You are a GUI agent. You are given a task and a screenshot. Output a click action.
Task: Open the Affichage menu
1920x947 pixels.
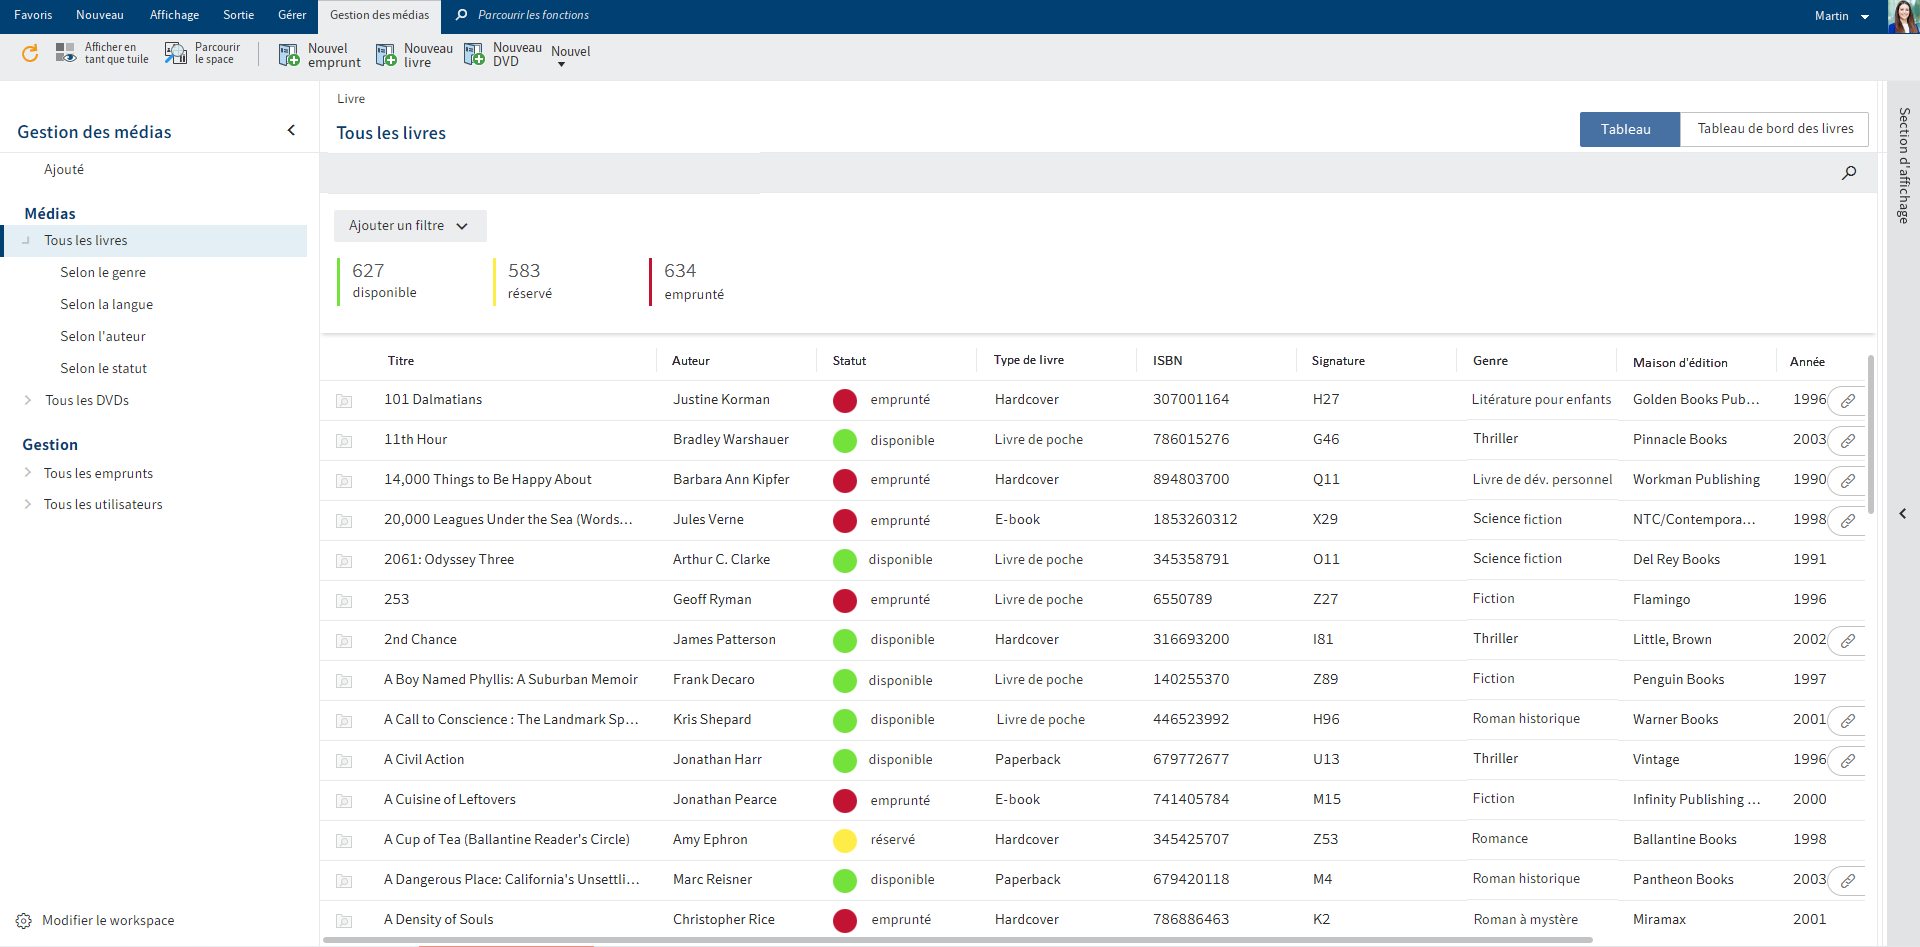pos(174,15)
